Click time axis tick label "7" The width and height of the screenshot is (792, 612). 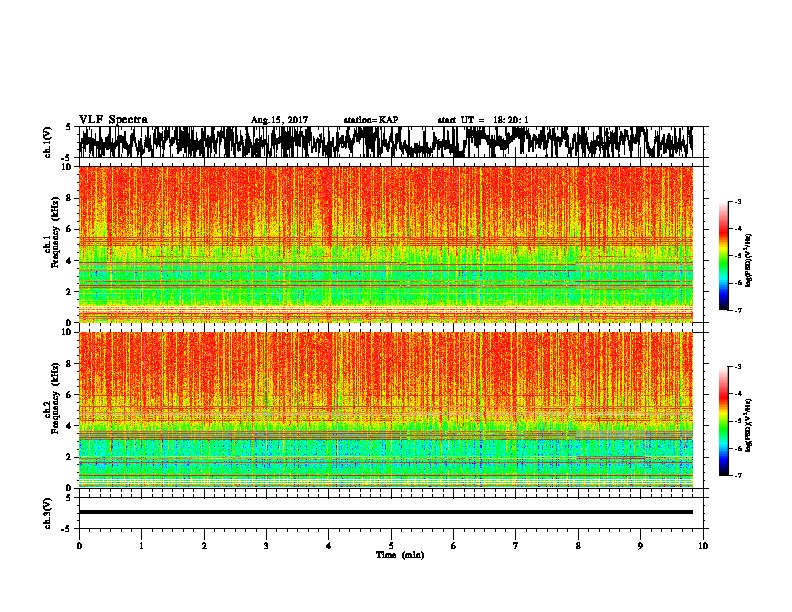(516, 546)
